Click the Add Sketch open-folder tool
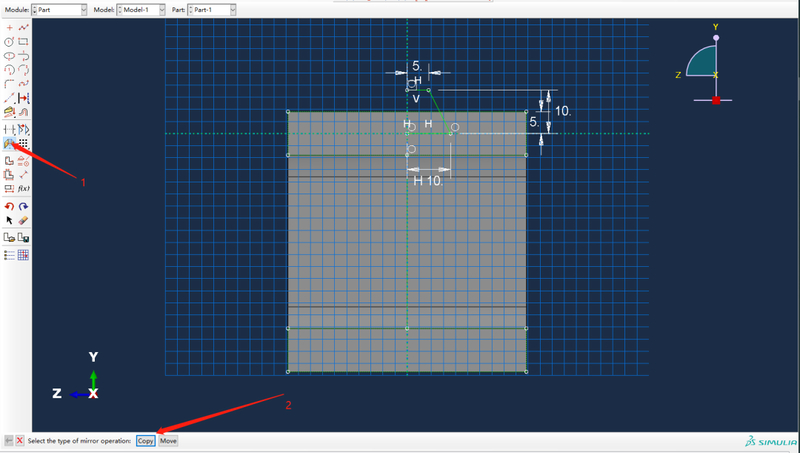This screenshot has height=453, width=800. click(x=9, y=238)
